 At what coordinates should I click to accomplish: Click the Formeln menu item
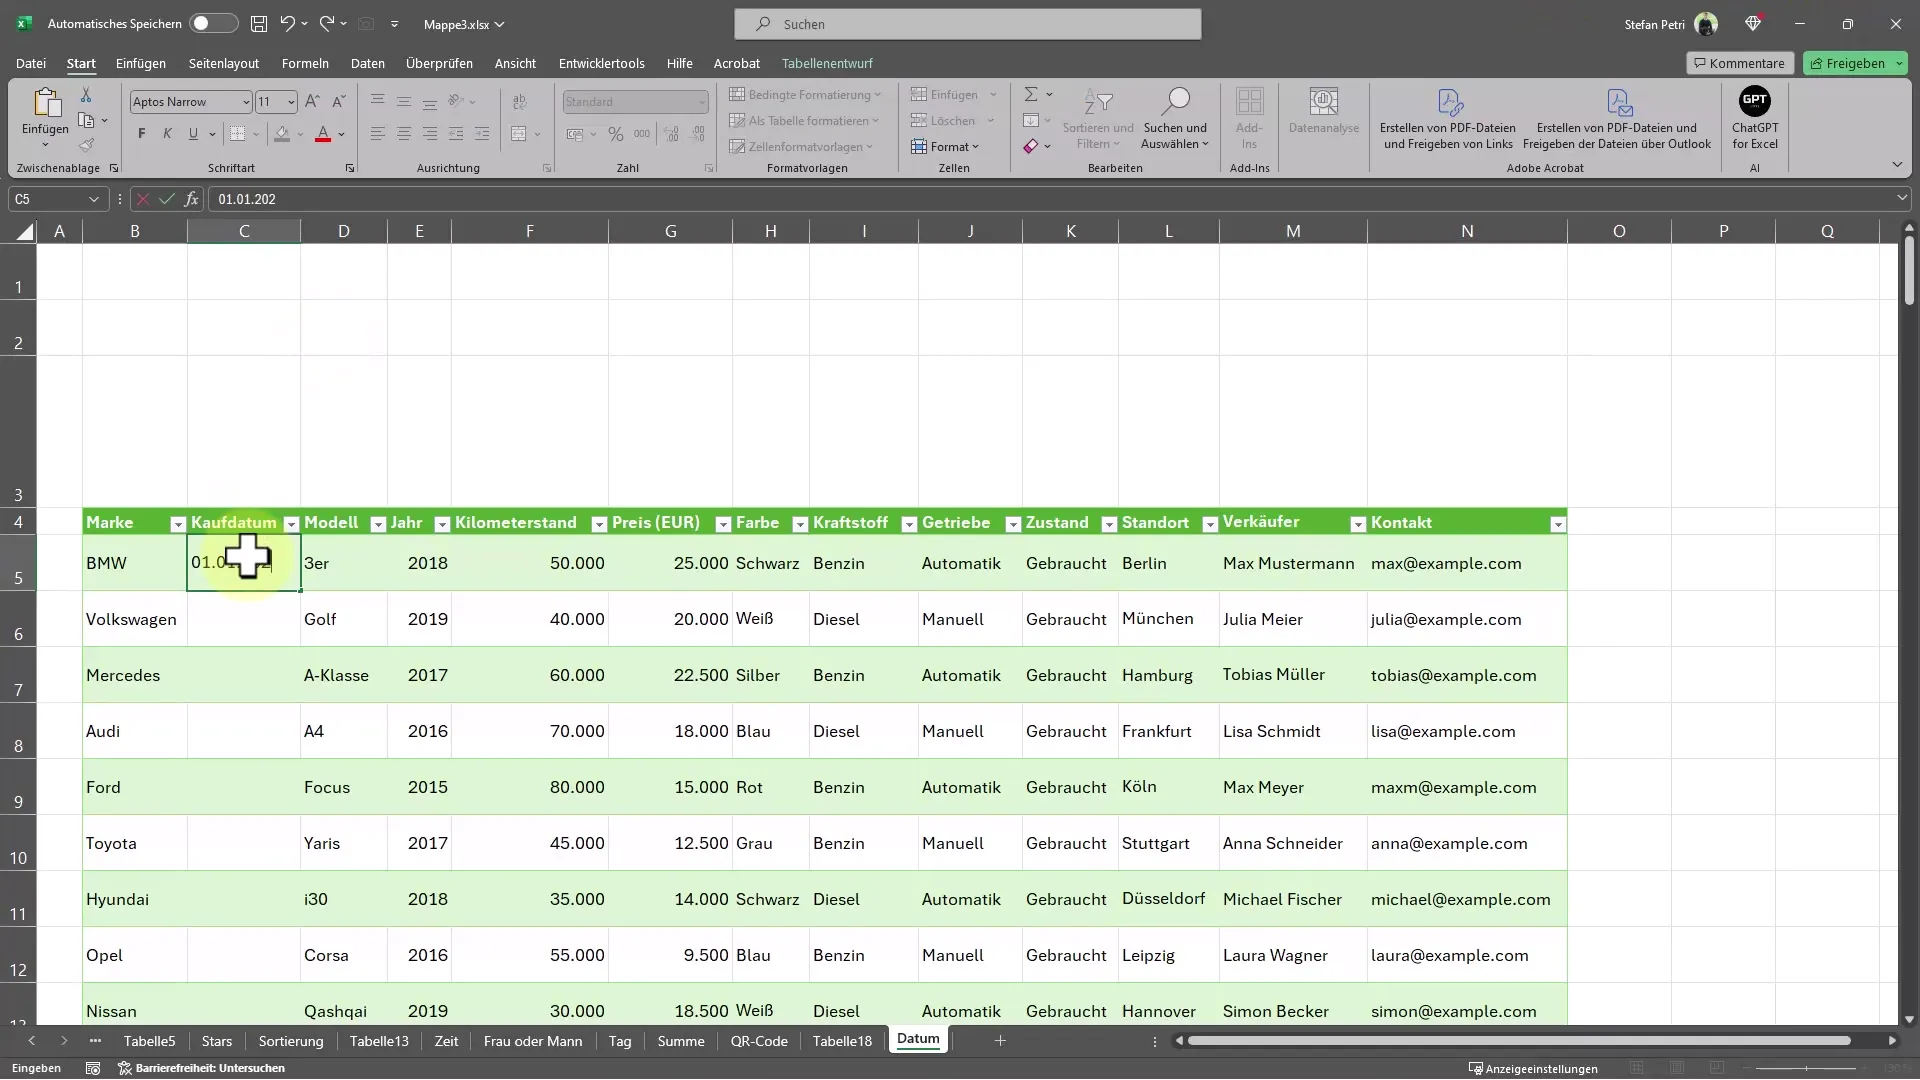point(305,62)
